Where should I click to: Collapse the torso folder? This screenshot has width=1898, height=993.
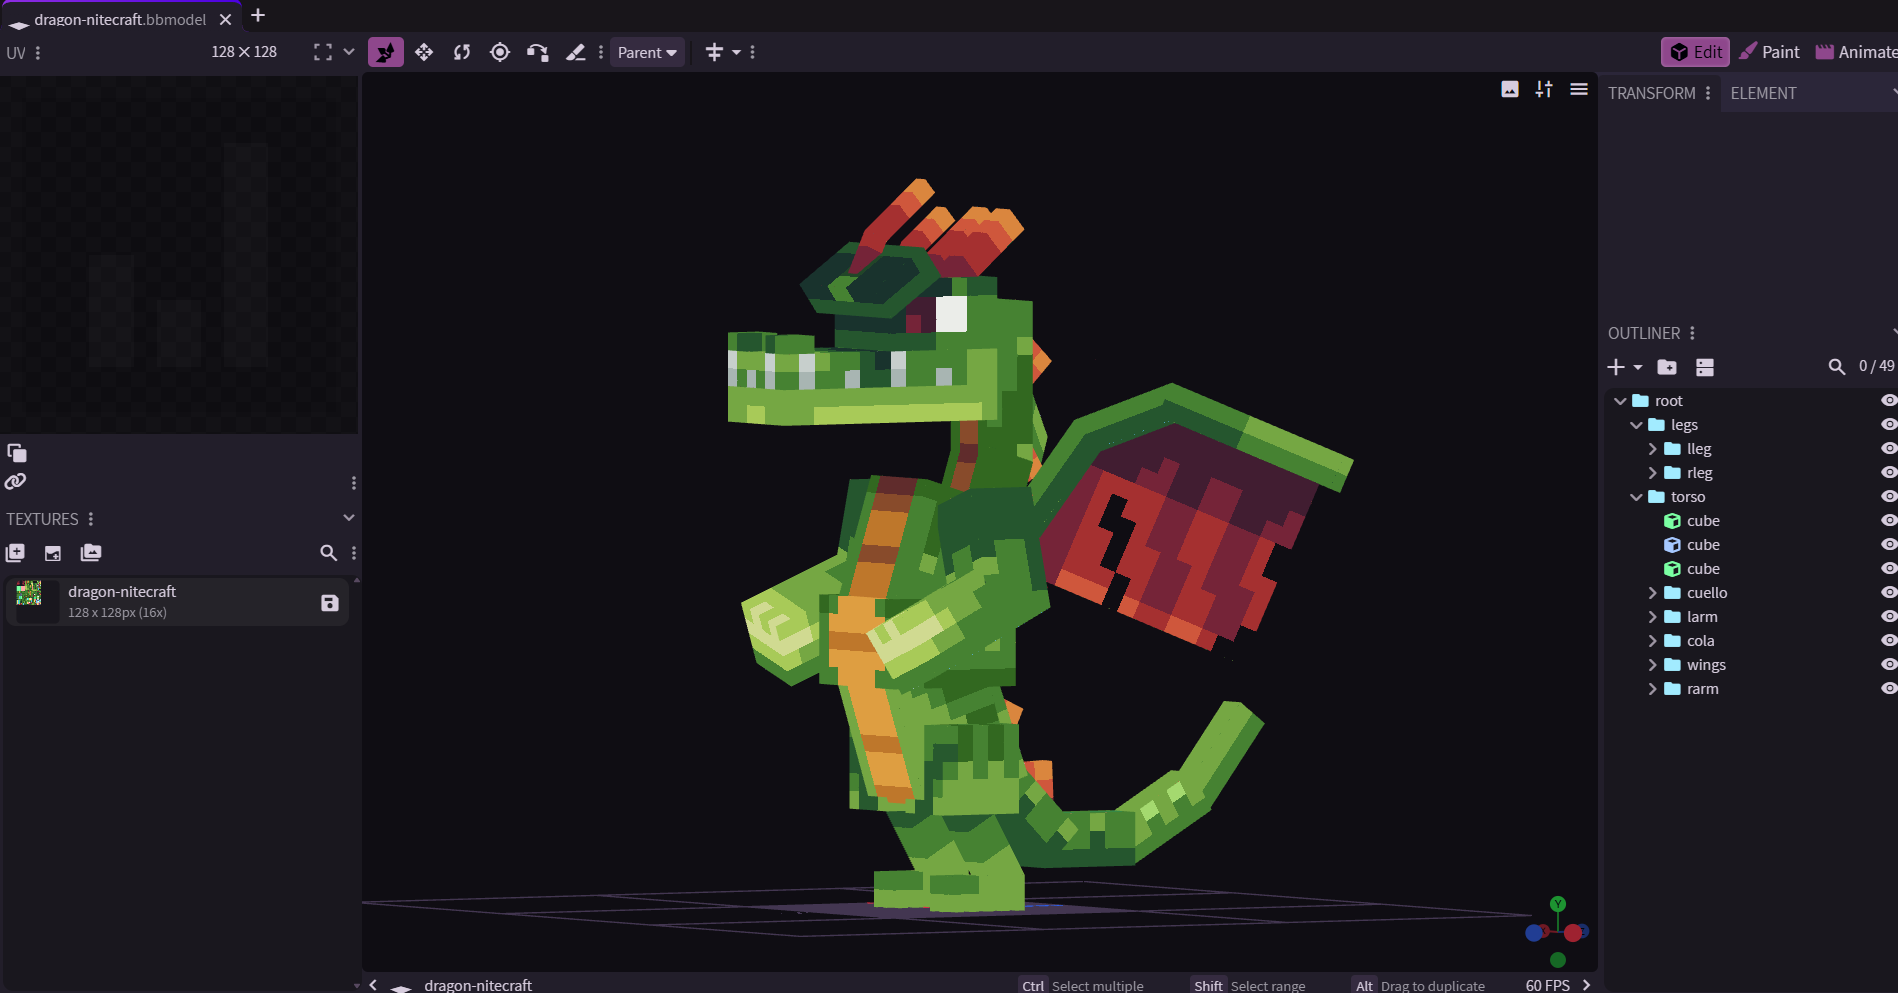1636,497
